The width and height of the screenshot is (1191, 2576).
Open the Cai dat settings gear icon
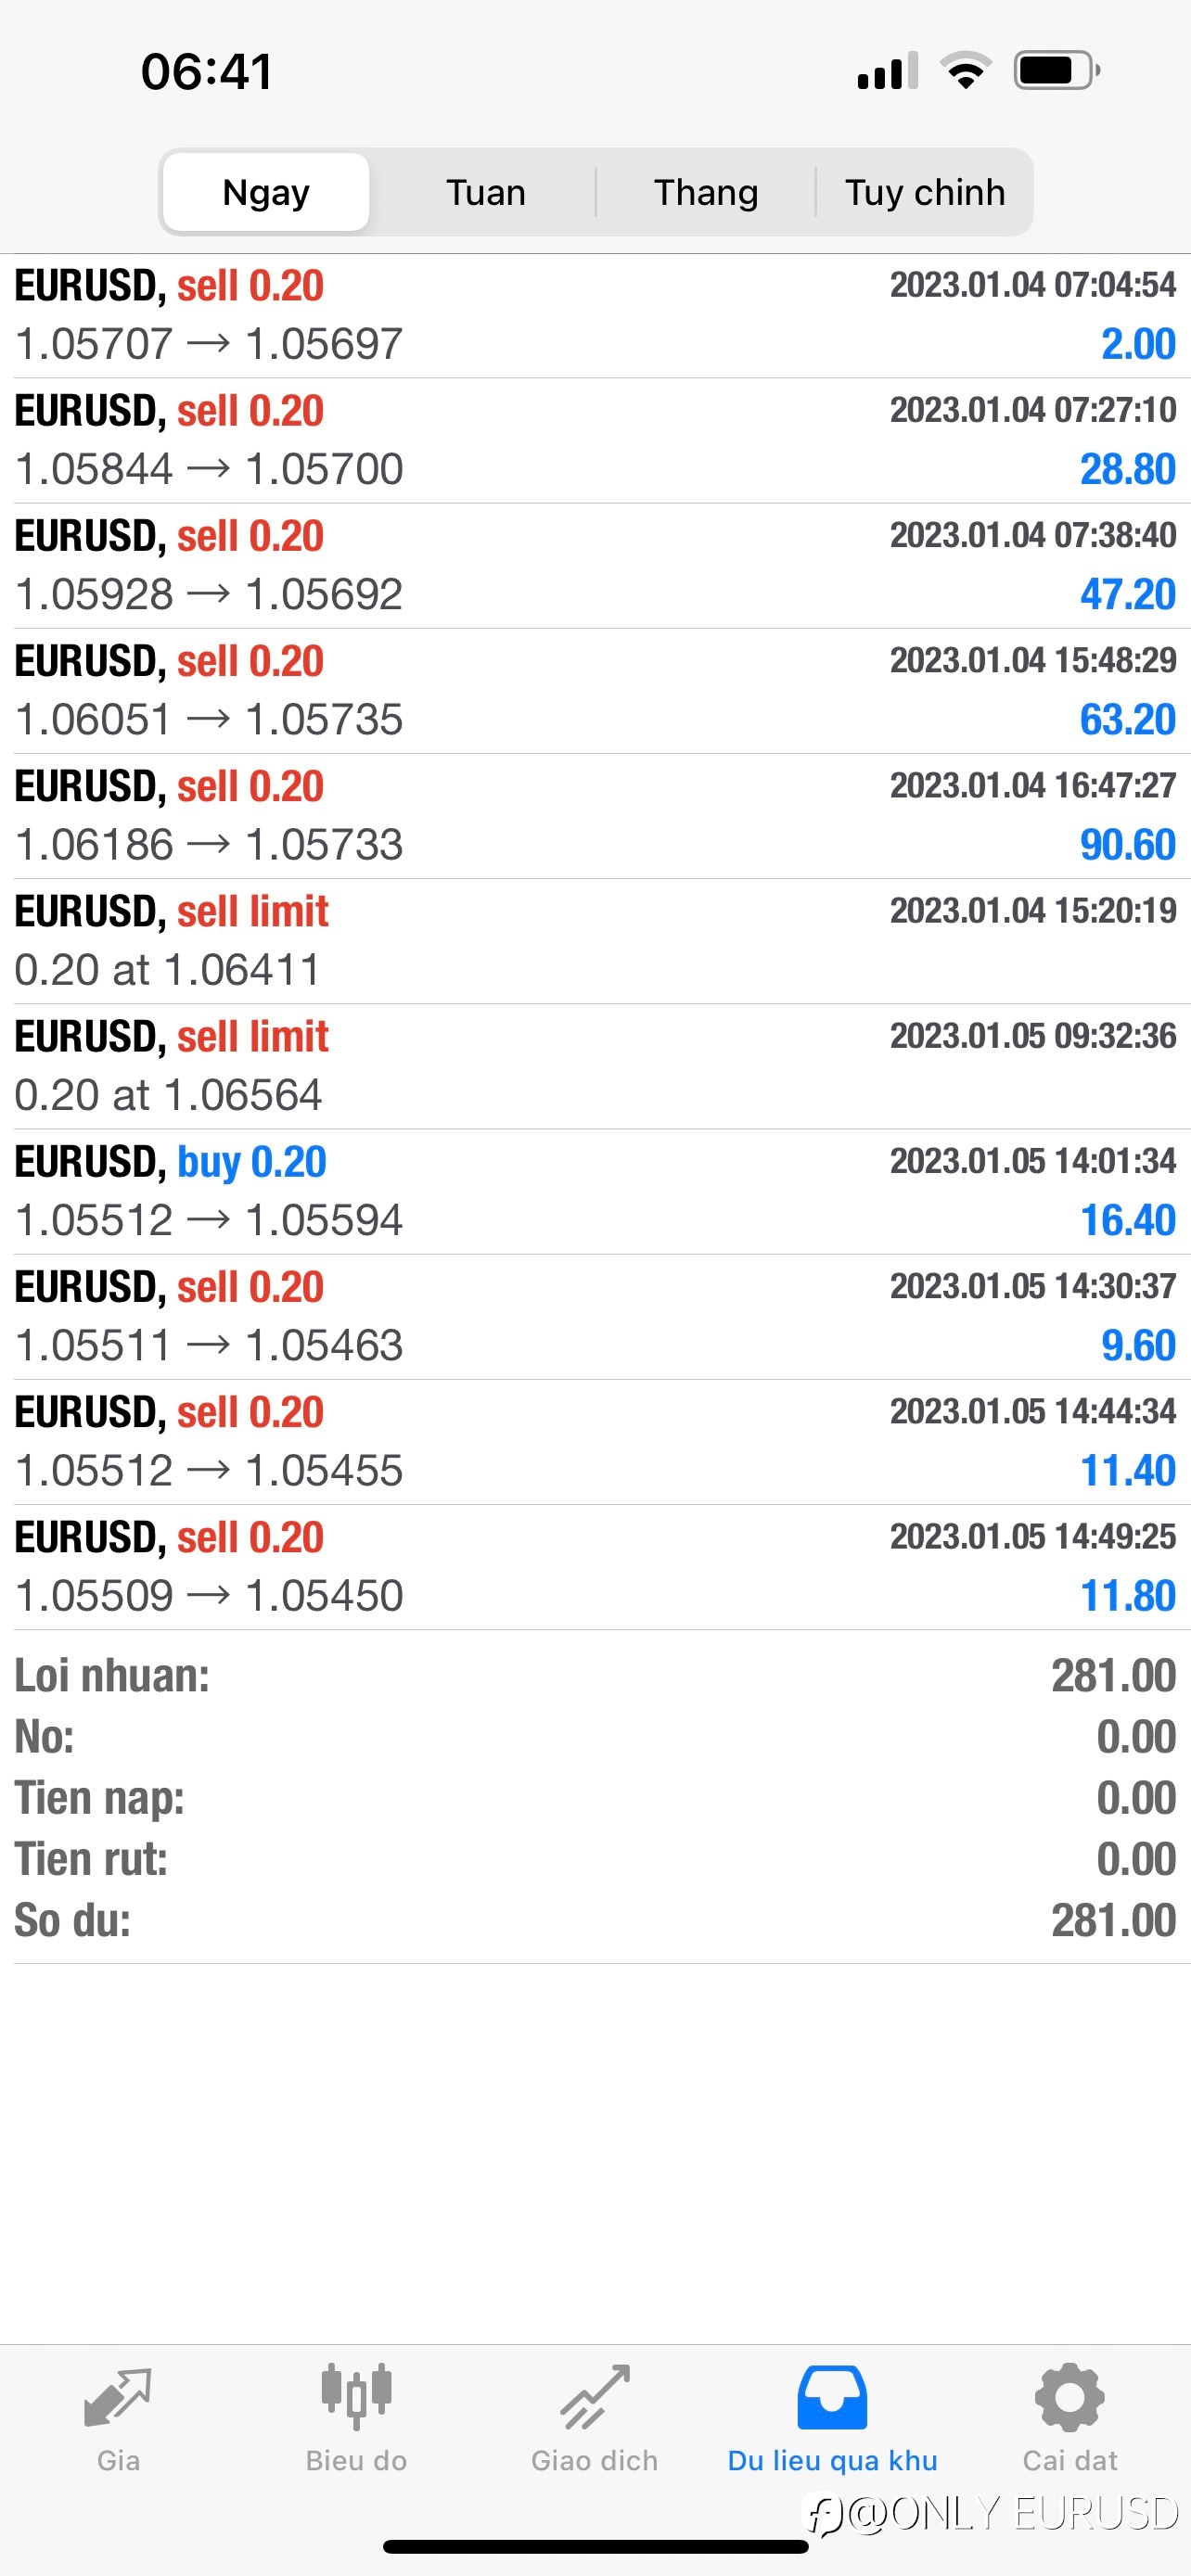1070,2397
